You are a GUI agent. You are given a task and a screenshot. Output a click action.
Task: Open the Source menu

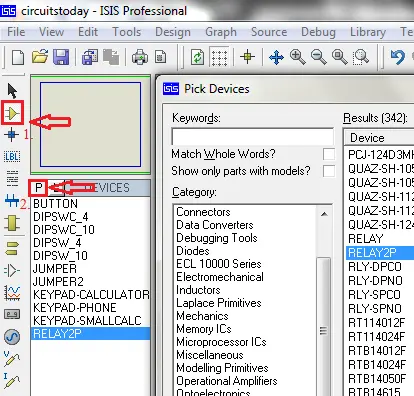pos(269,32)
